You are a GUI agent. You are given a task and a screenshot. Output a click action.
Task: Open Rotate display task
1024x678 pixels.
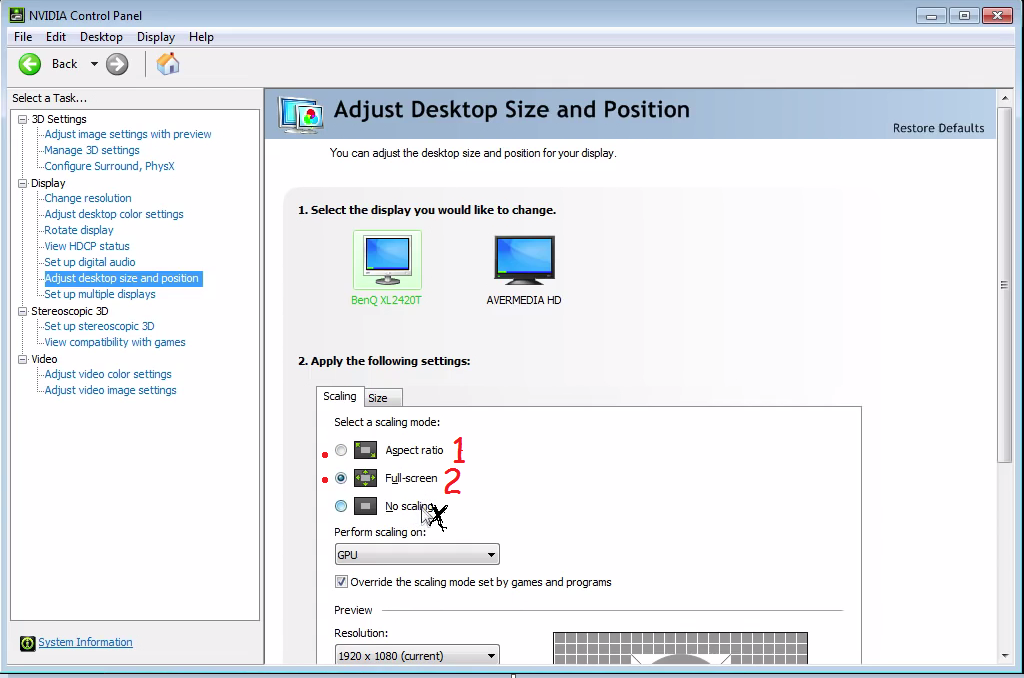coord(79,230)
